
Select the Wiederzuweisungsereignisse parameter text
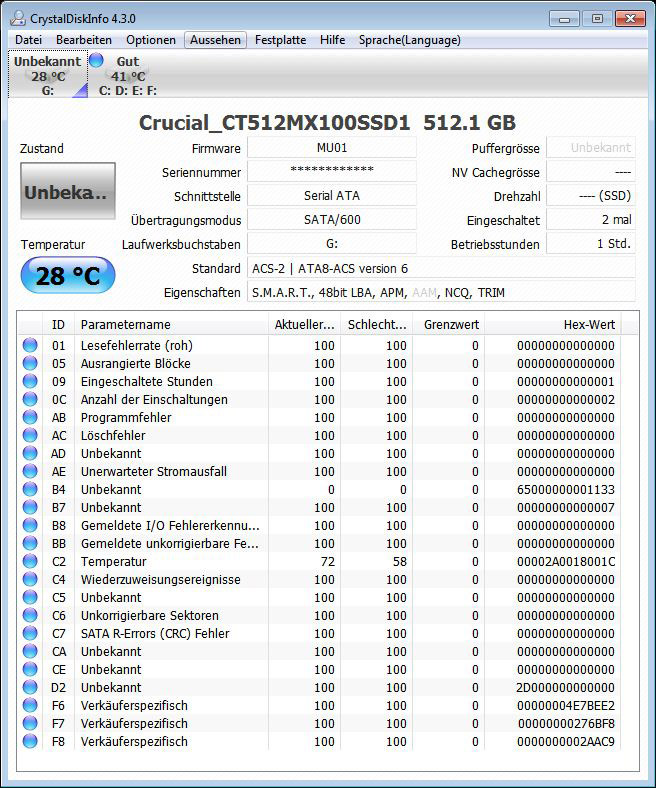(x=160, y=579)
